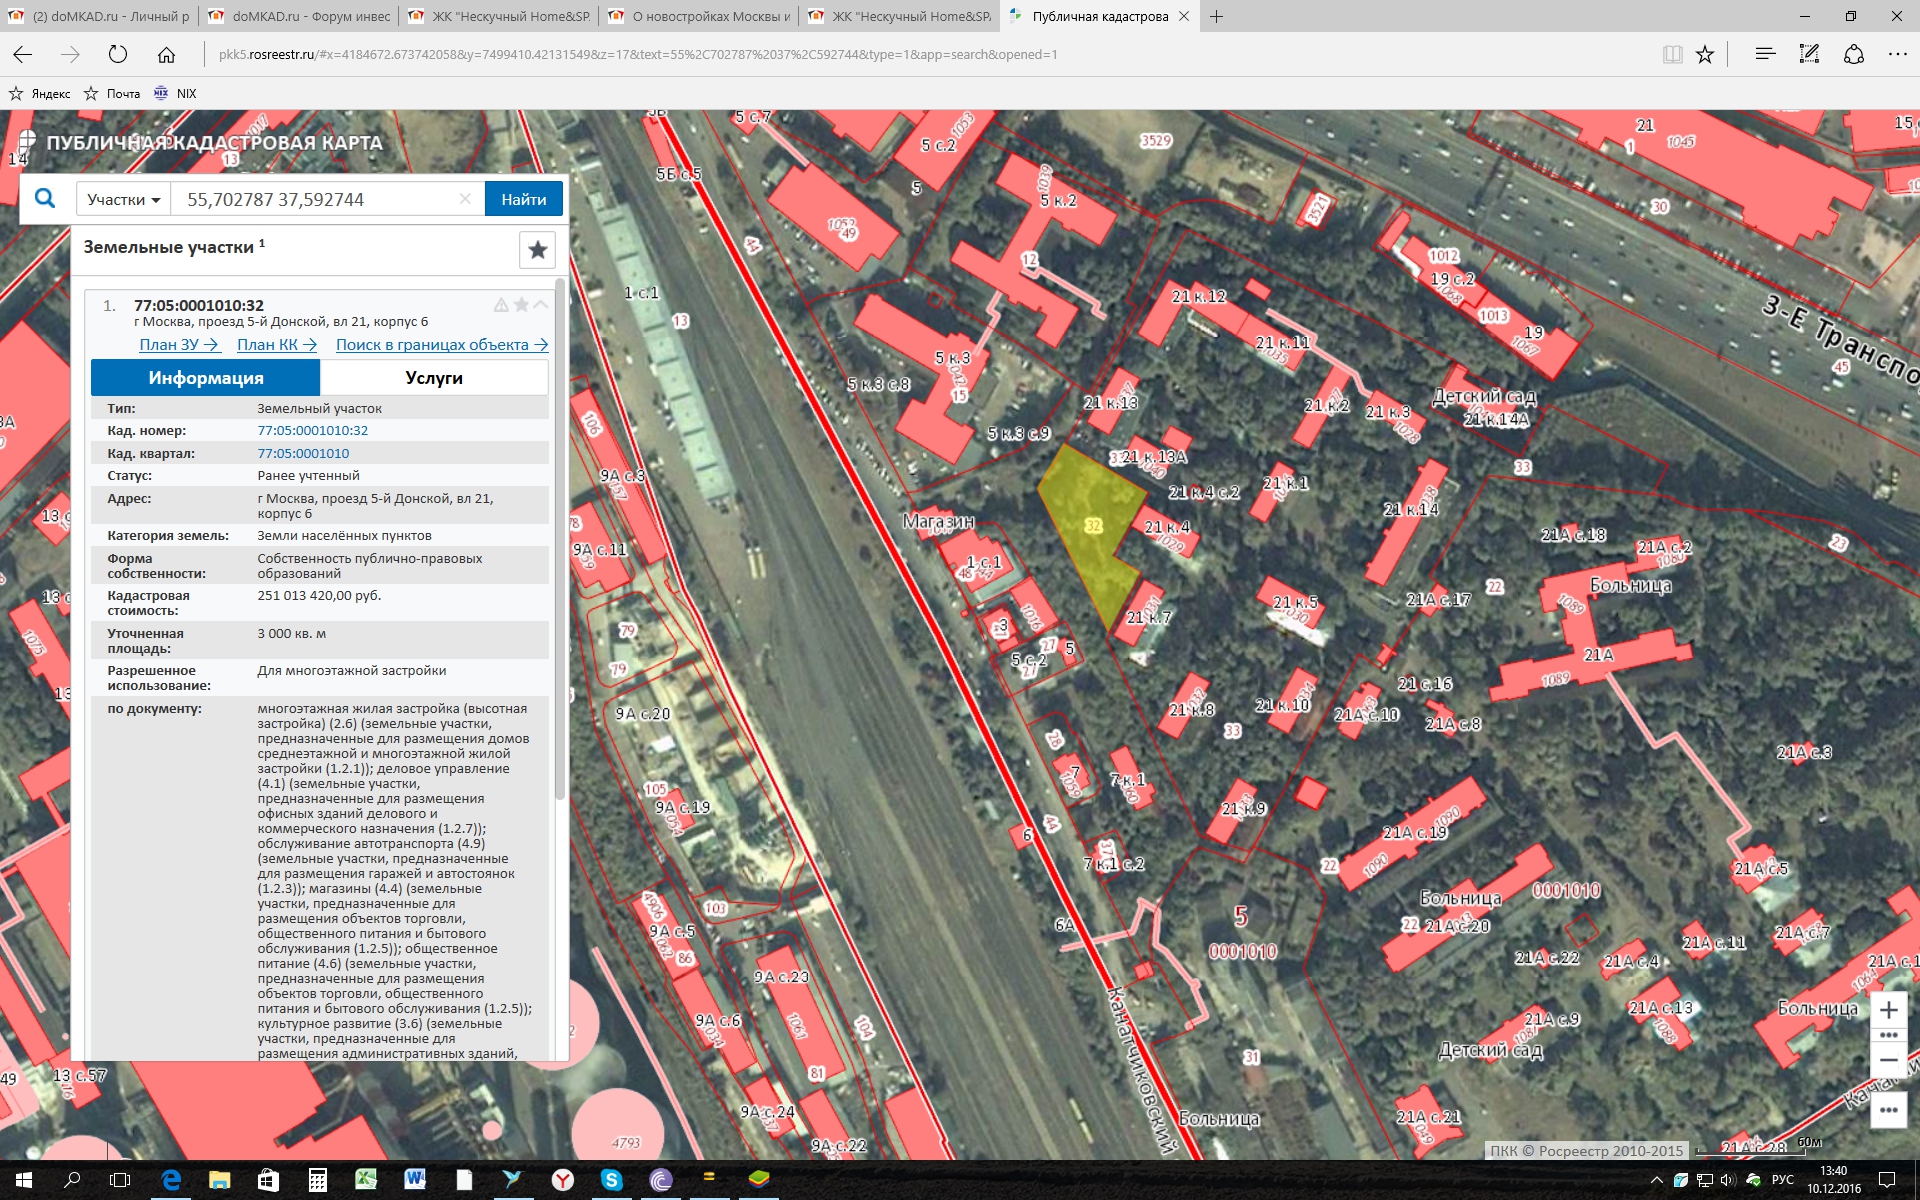The image size is (1920, 1200).
Task: Open План ЗУ link
Action: (179, 345)
